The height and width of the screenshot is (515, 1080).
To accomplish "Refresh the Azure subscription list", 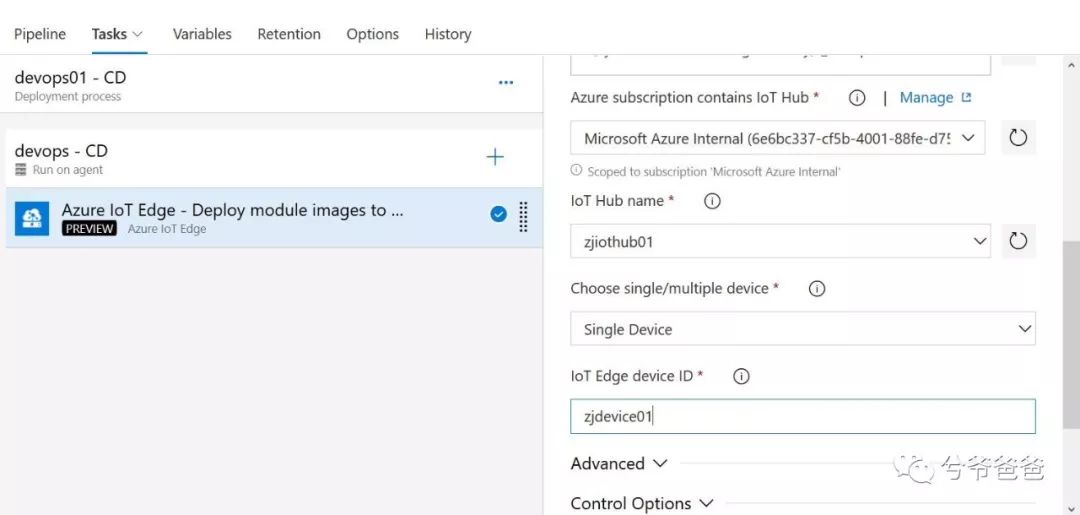I will click(x=1018, y=138).
